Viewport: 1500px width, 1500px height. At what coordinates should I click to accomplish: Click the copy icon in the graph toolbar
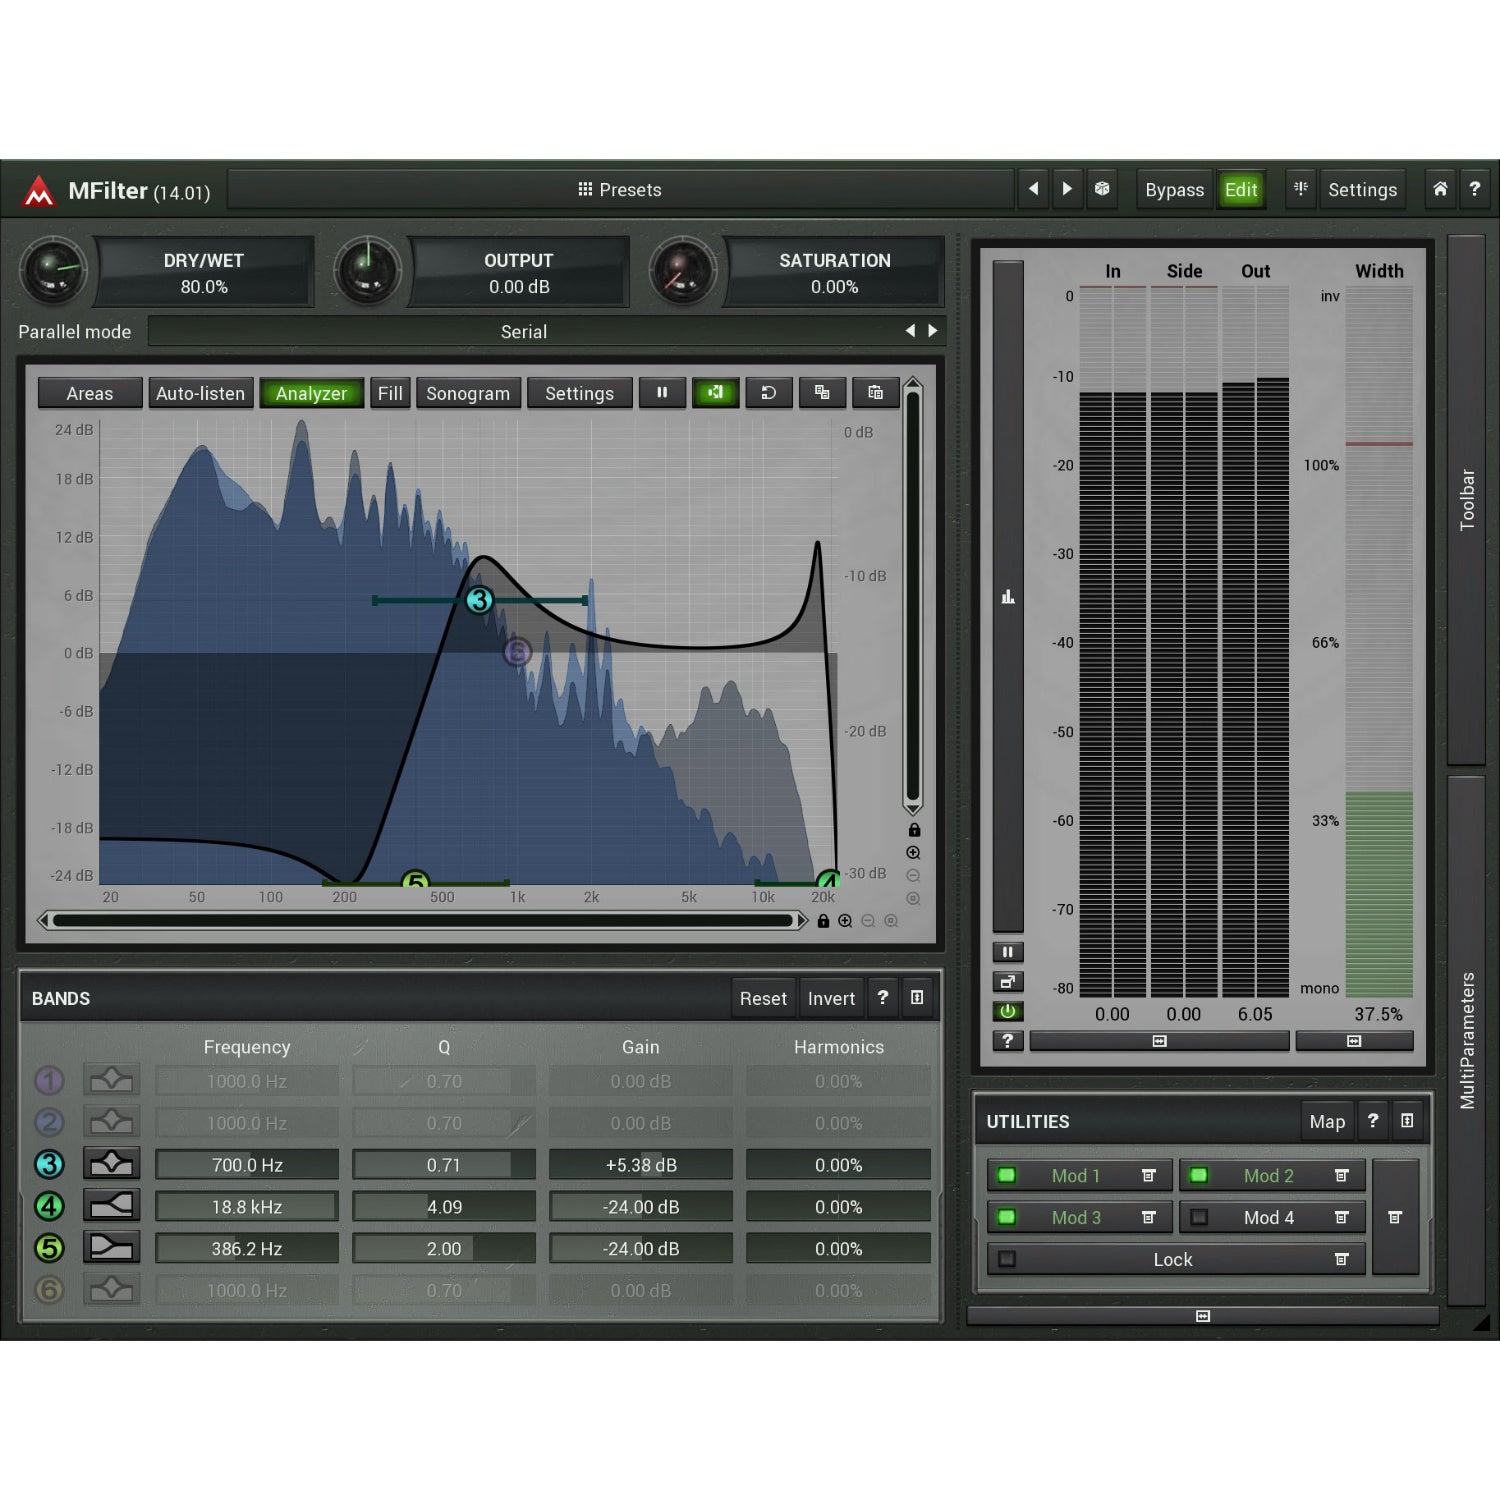click(822, 393)
